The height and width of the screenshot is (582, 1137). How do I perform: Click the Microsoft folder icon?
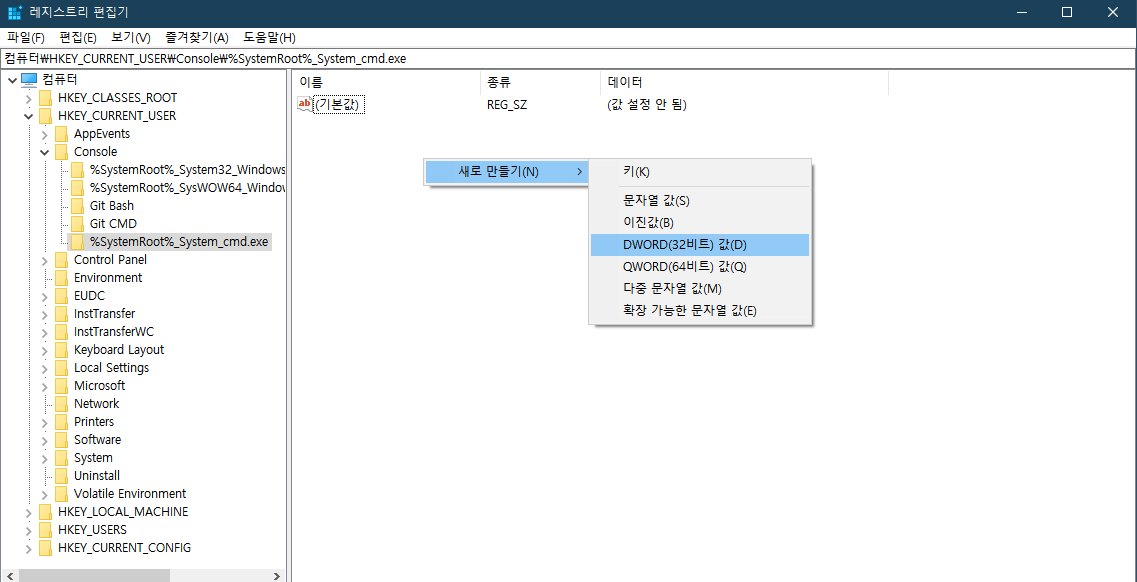point(62,386)
